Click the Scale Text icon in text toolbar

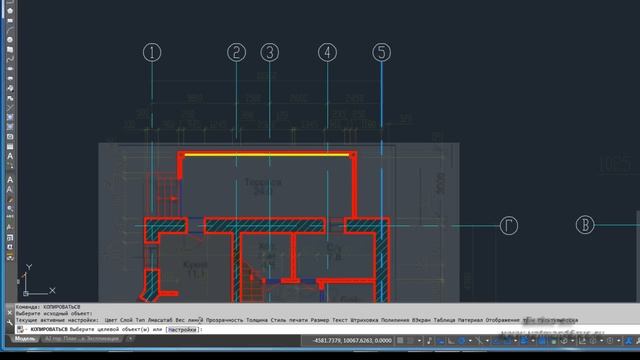pos(10,237)
